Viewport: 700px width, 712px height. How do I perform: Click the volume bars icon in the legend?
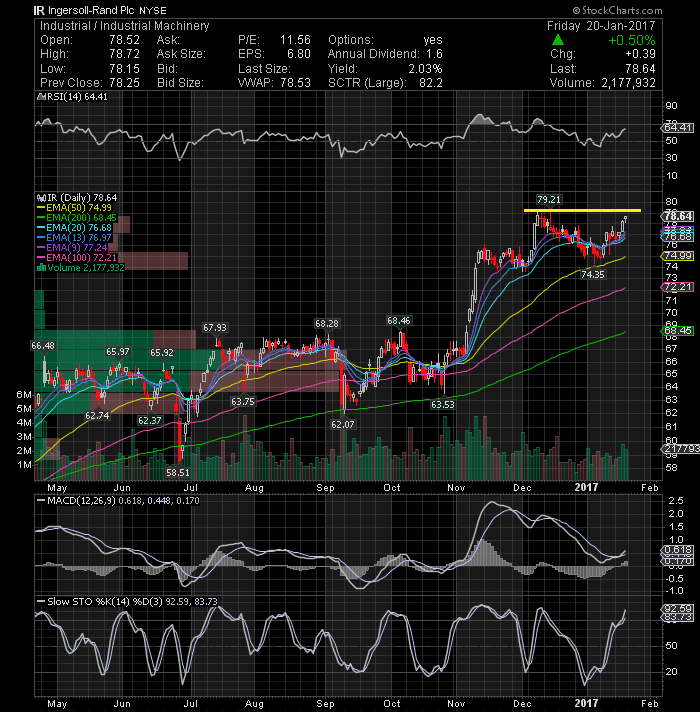pos(41,268)
